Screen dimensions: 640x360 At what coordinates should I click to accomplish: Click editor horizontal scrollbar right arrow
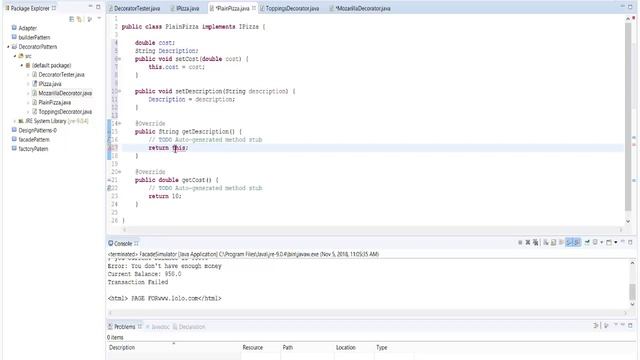pyautogui.click(x=621, y=230)
